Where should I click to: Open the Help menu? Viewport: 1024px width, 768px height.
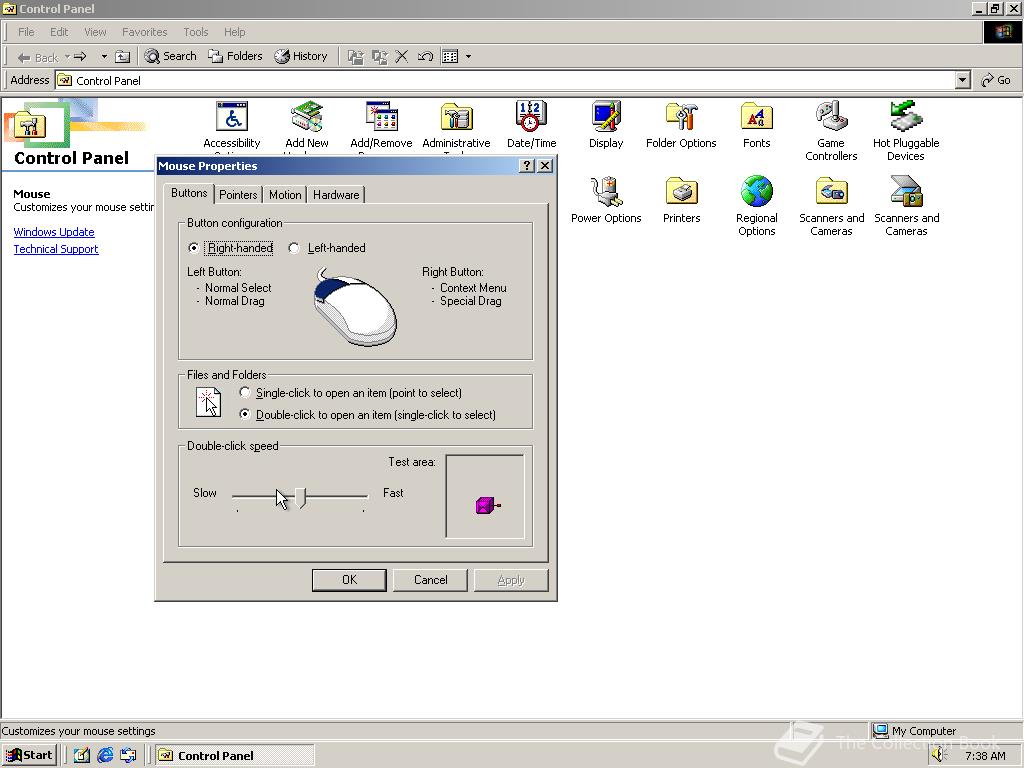[x=234, y=32]
